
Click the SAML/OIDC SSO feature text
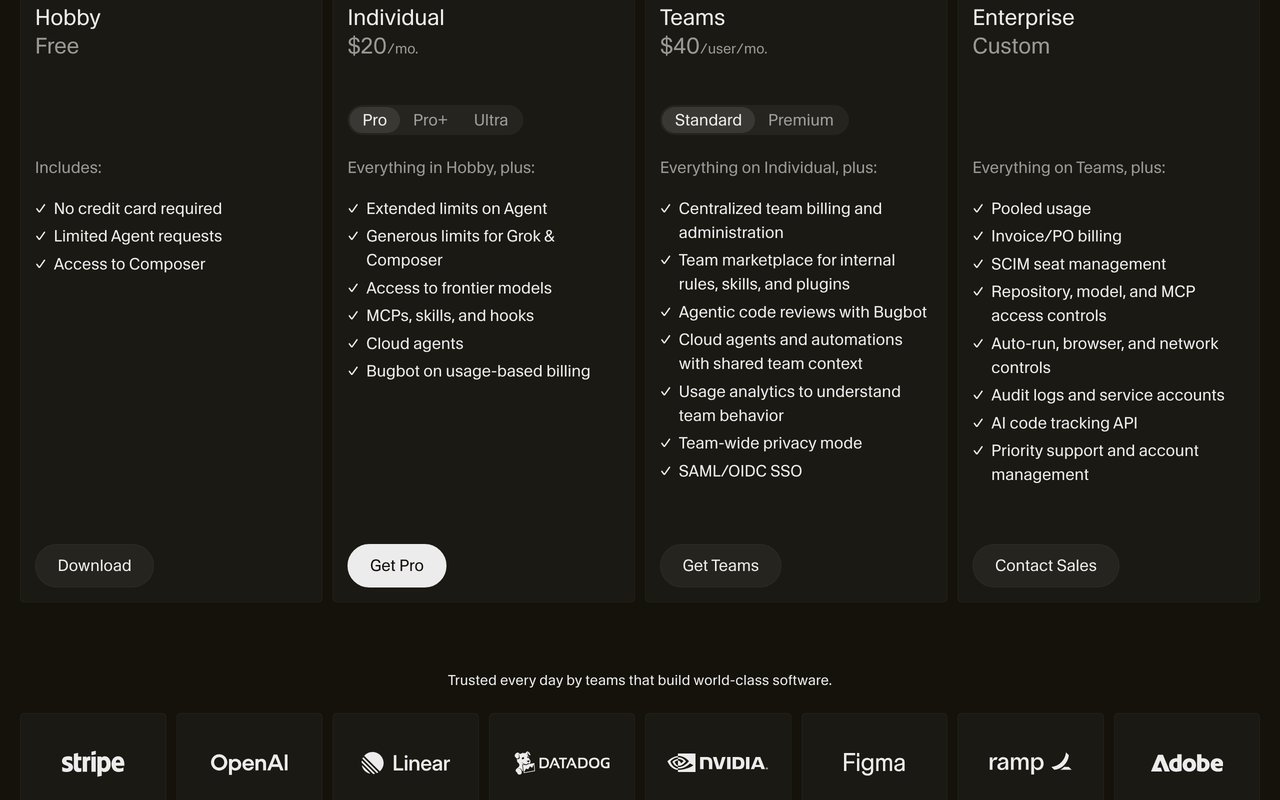(x=740, y=471)
